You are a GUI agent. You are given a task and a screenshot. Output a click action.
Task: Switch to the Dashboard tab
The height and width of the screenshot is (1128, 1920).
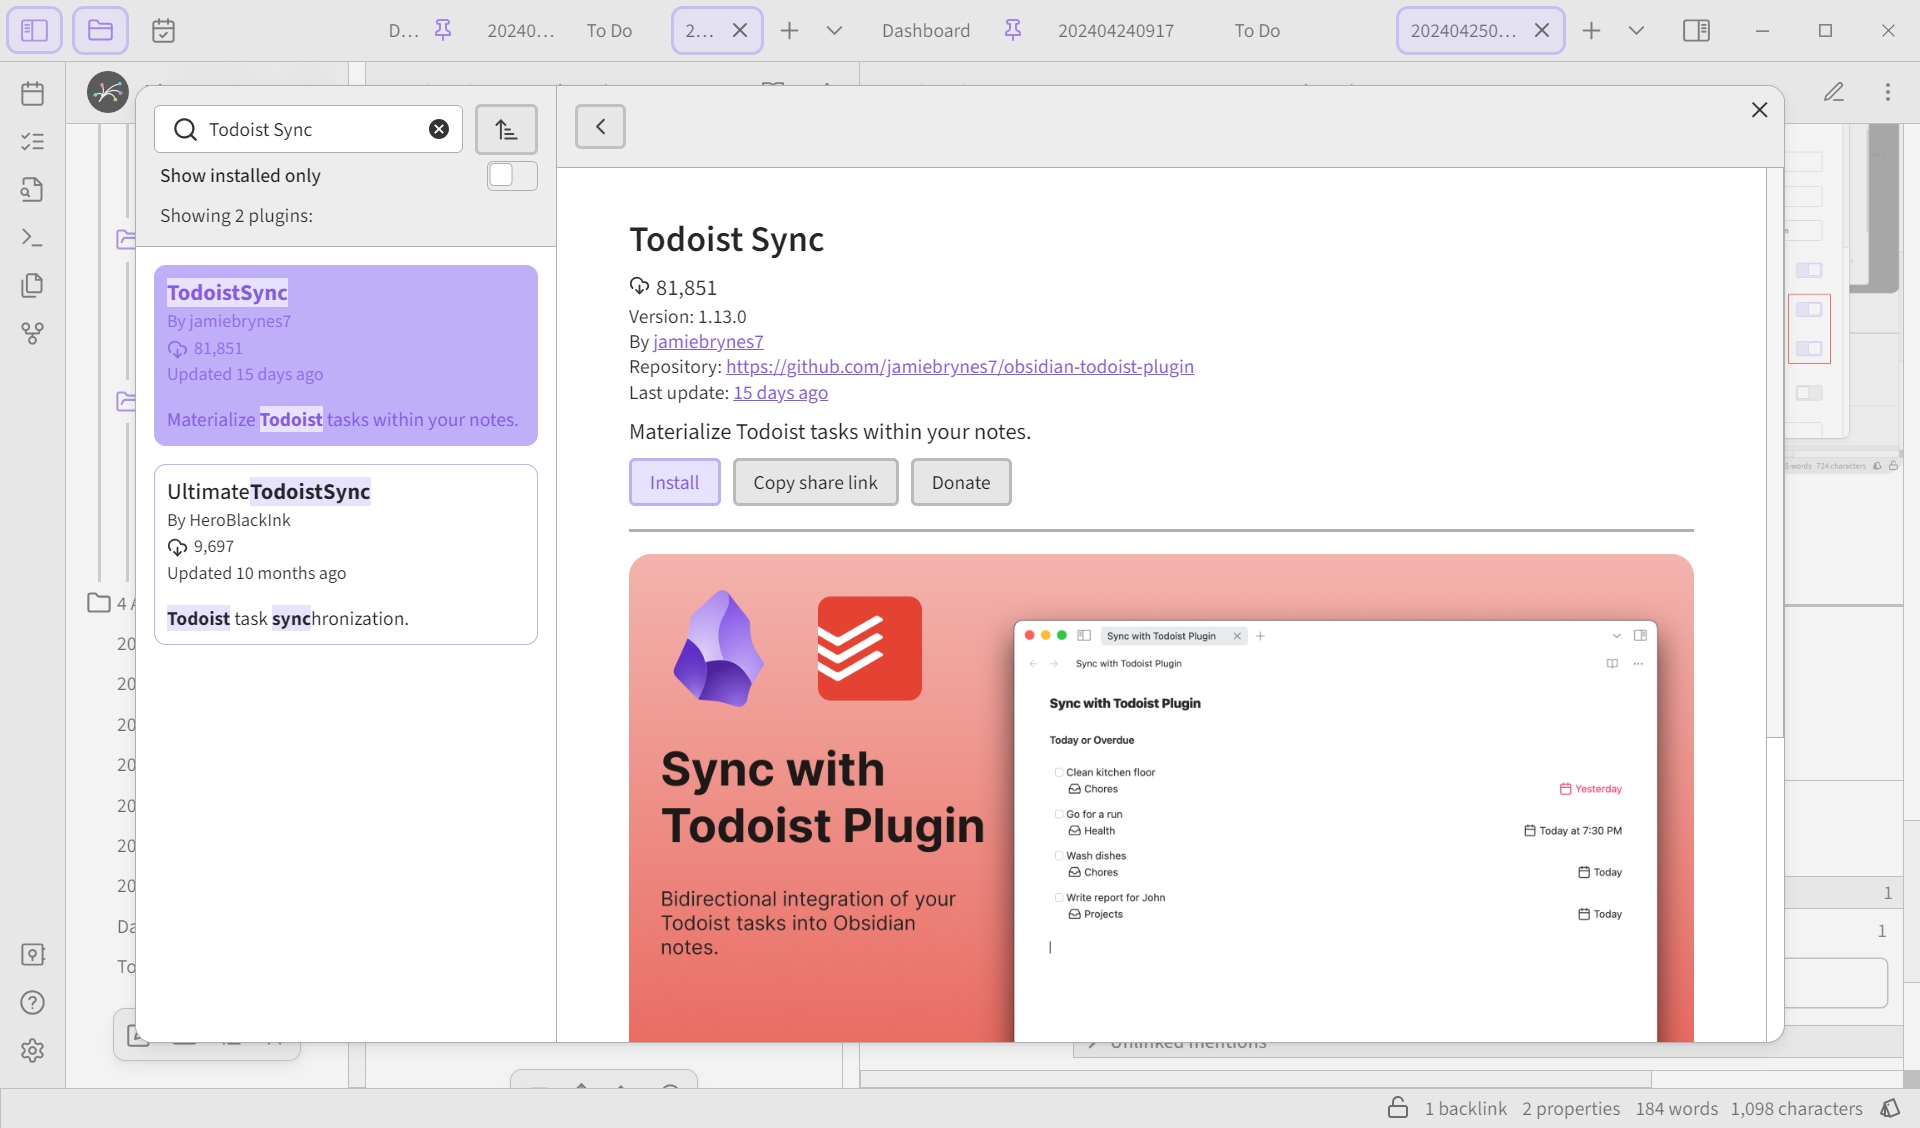click(926, 31)
